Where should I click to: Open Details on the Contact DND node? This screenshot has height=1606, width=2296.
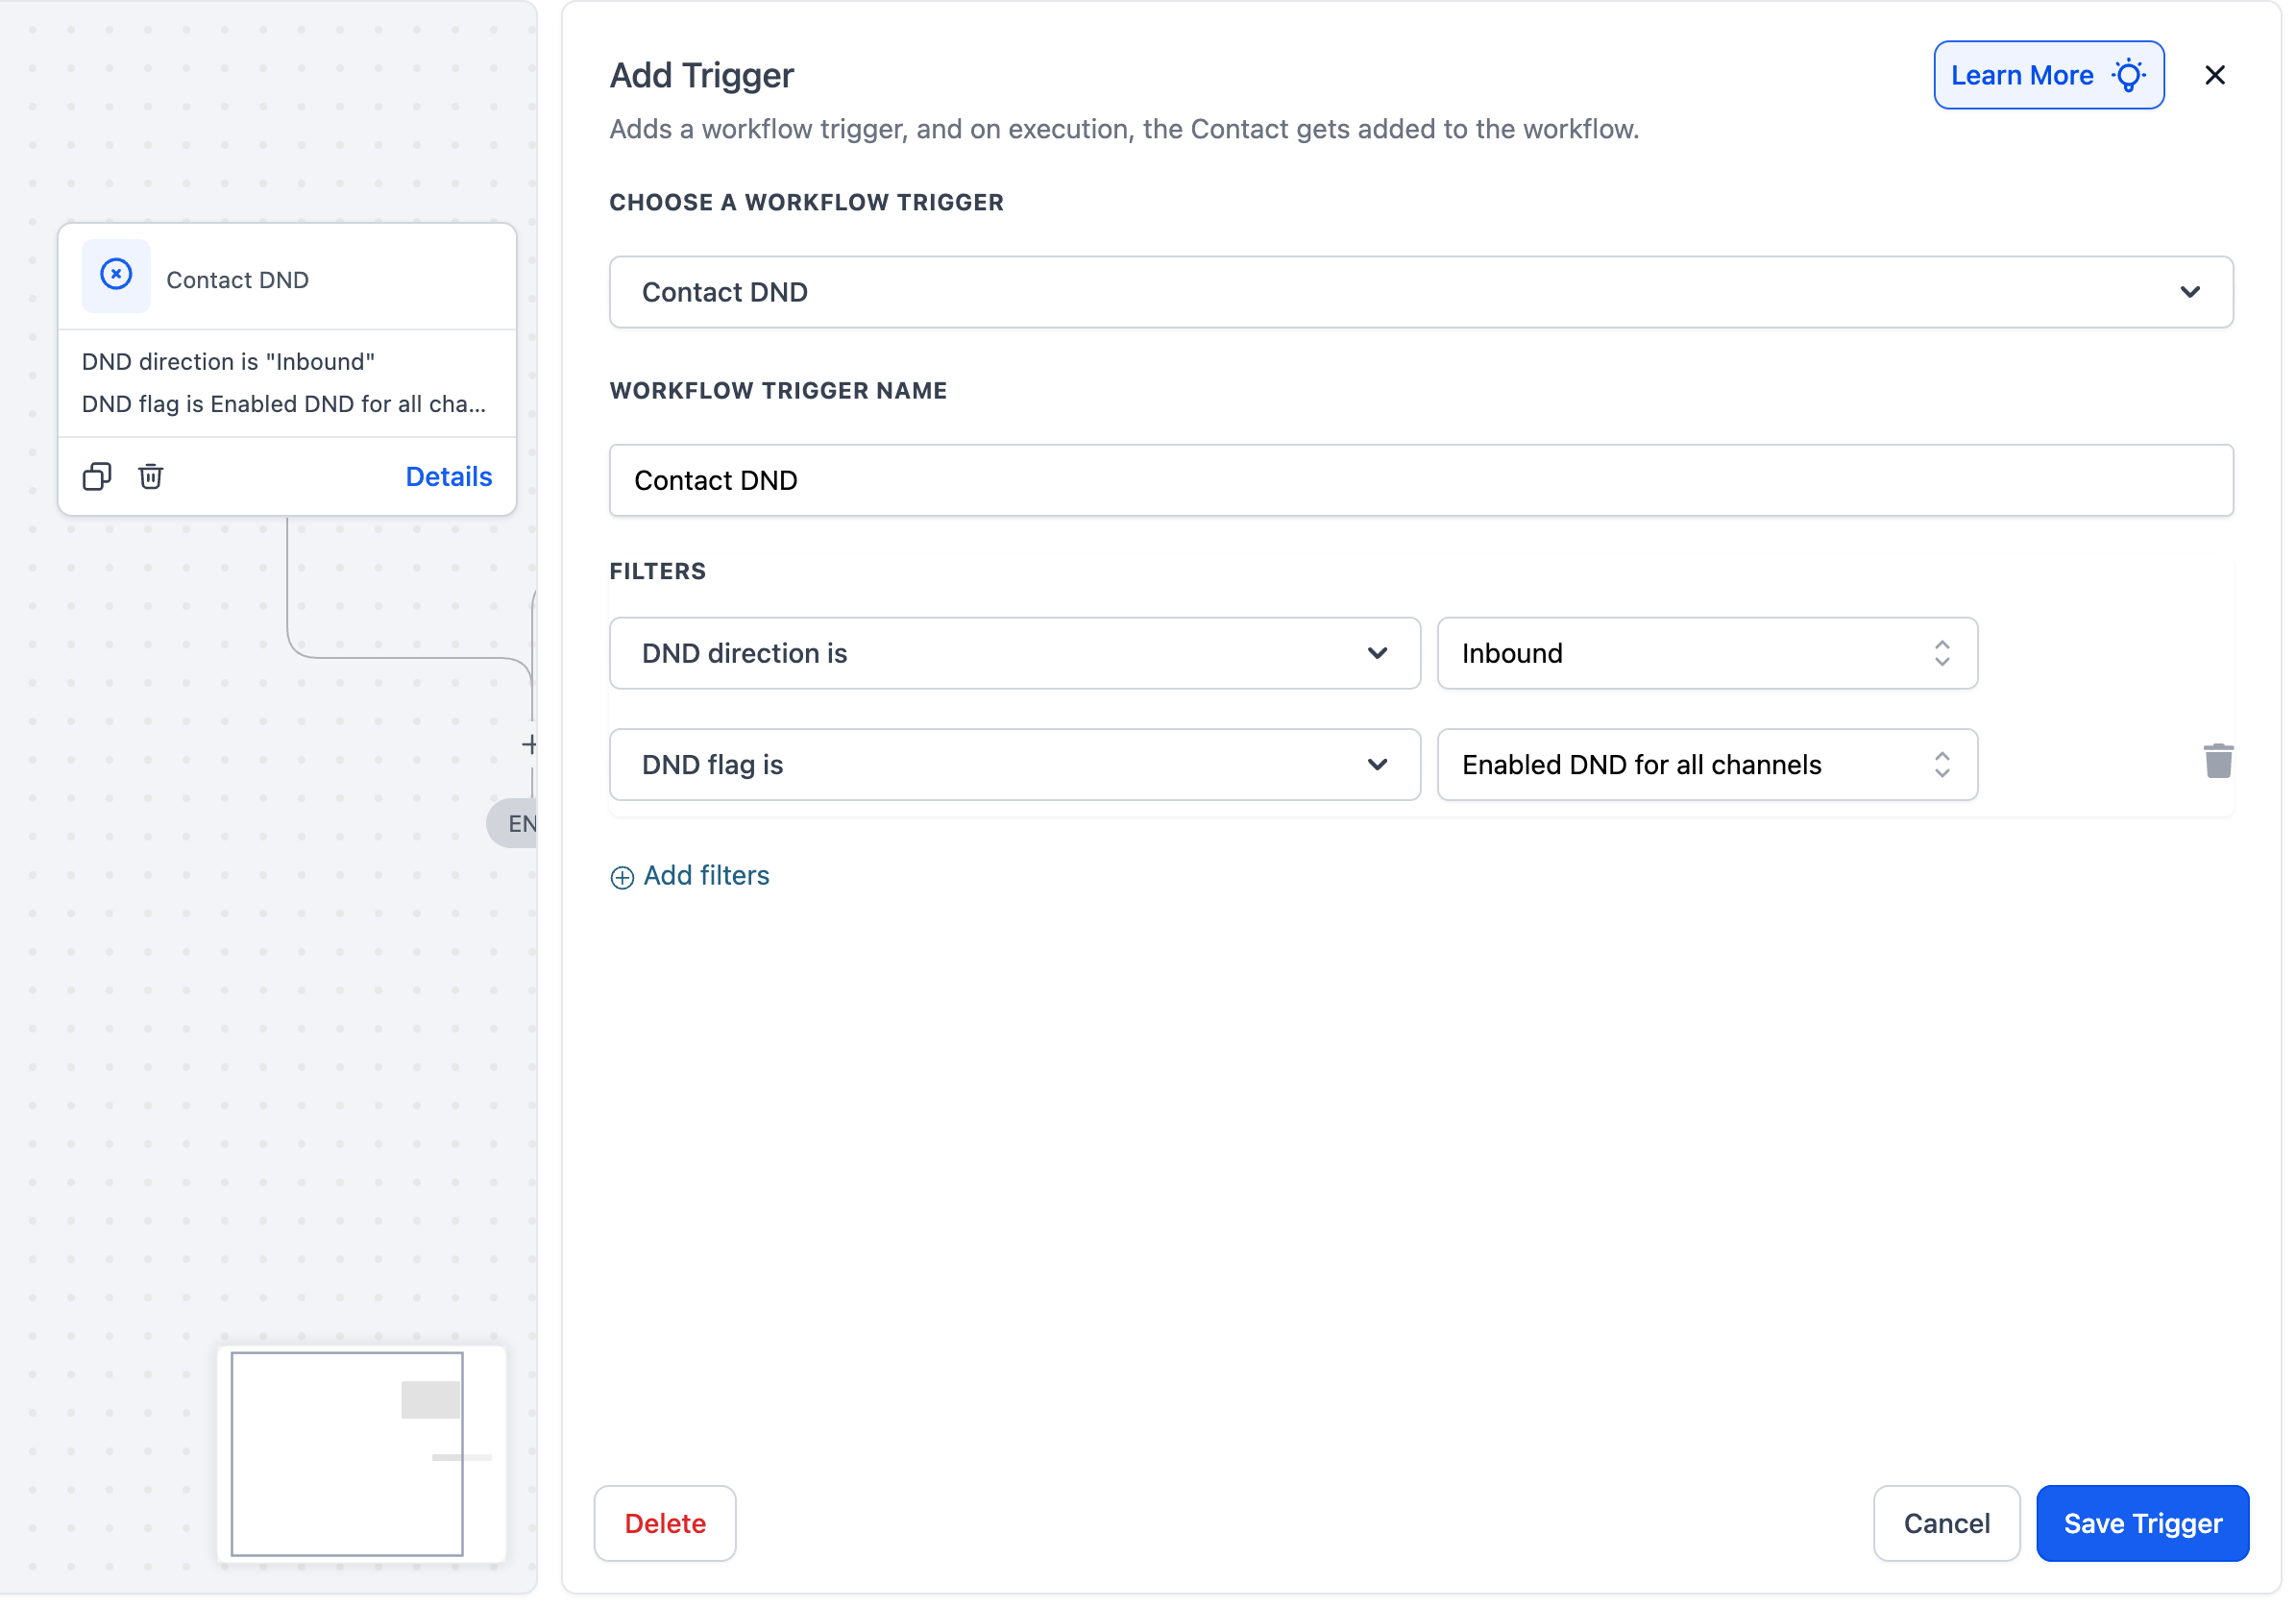click(448, 476)
